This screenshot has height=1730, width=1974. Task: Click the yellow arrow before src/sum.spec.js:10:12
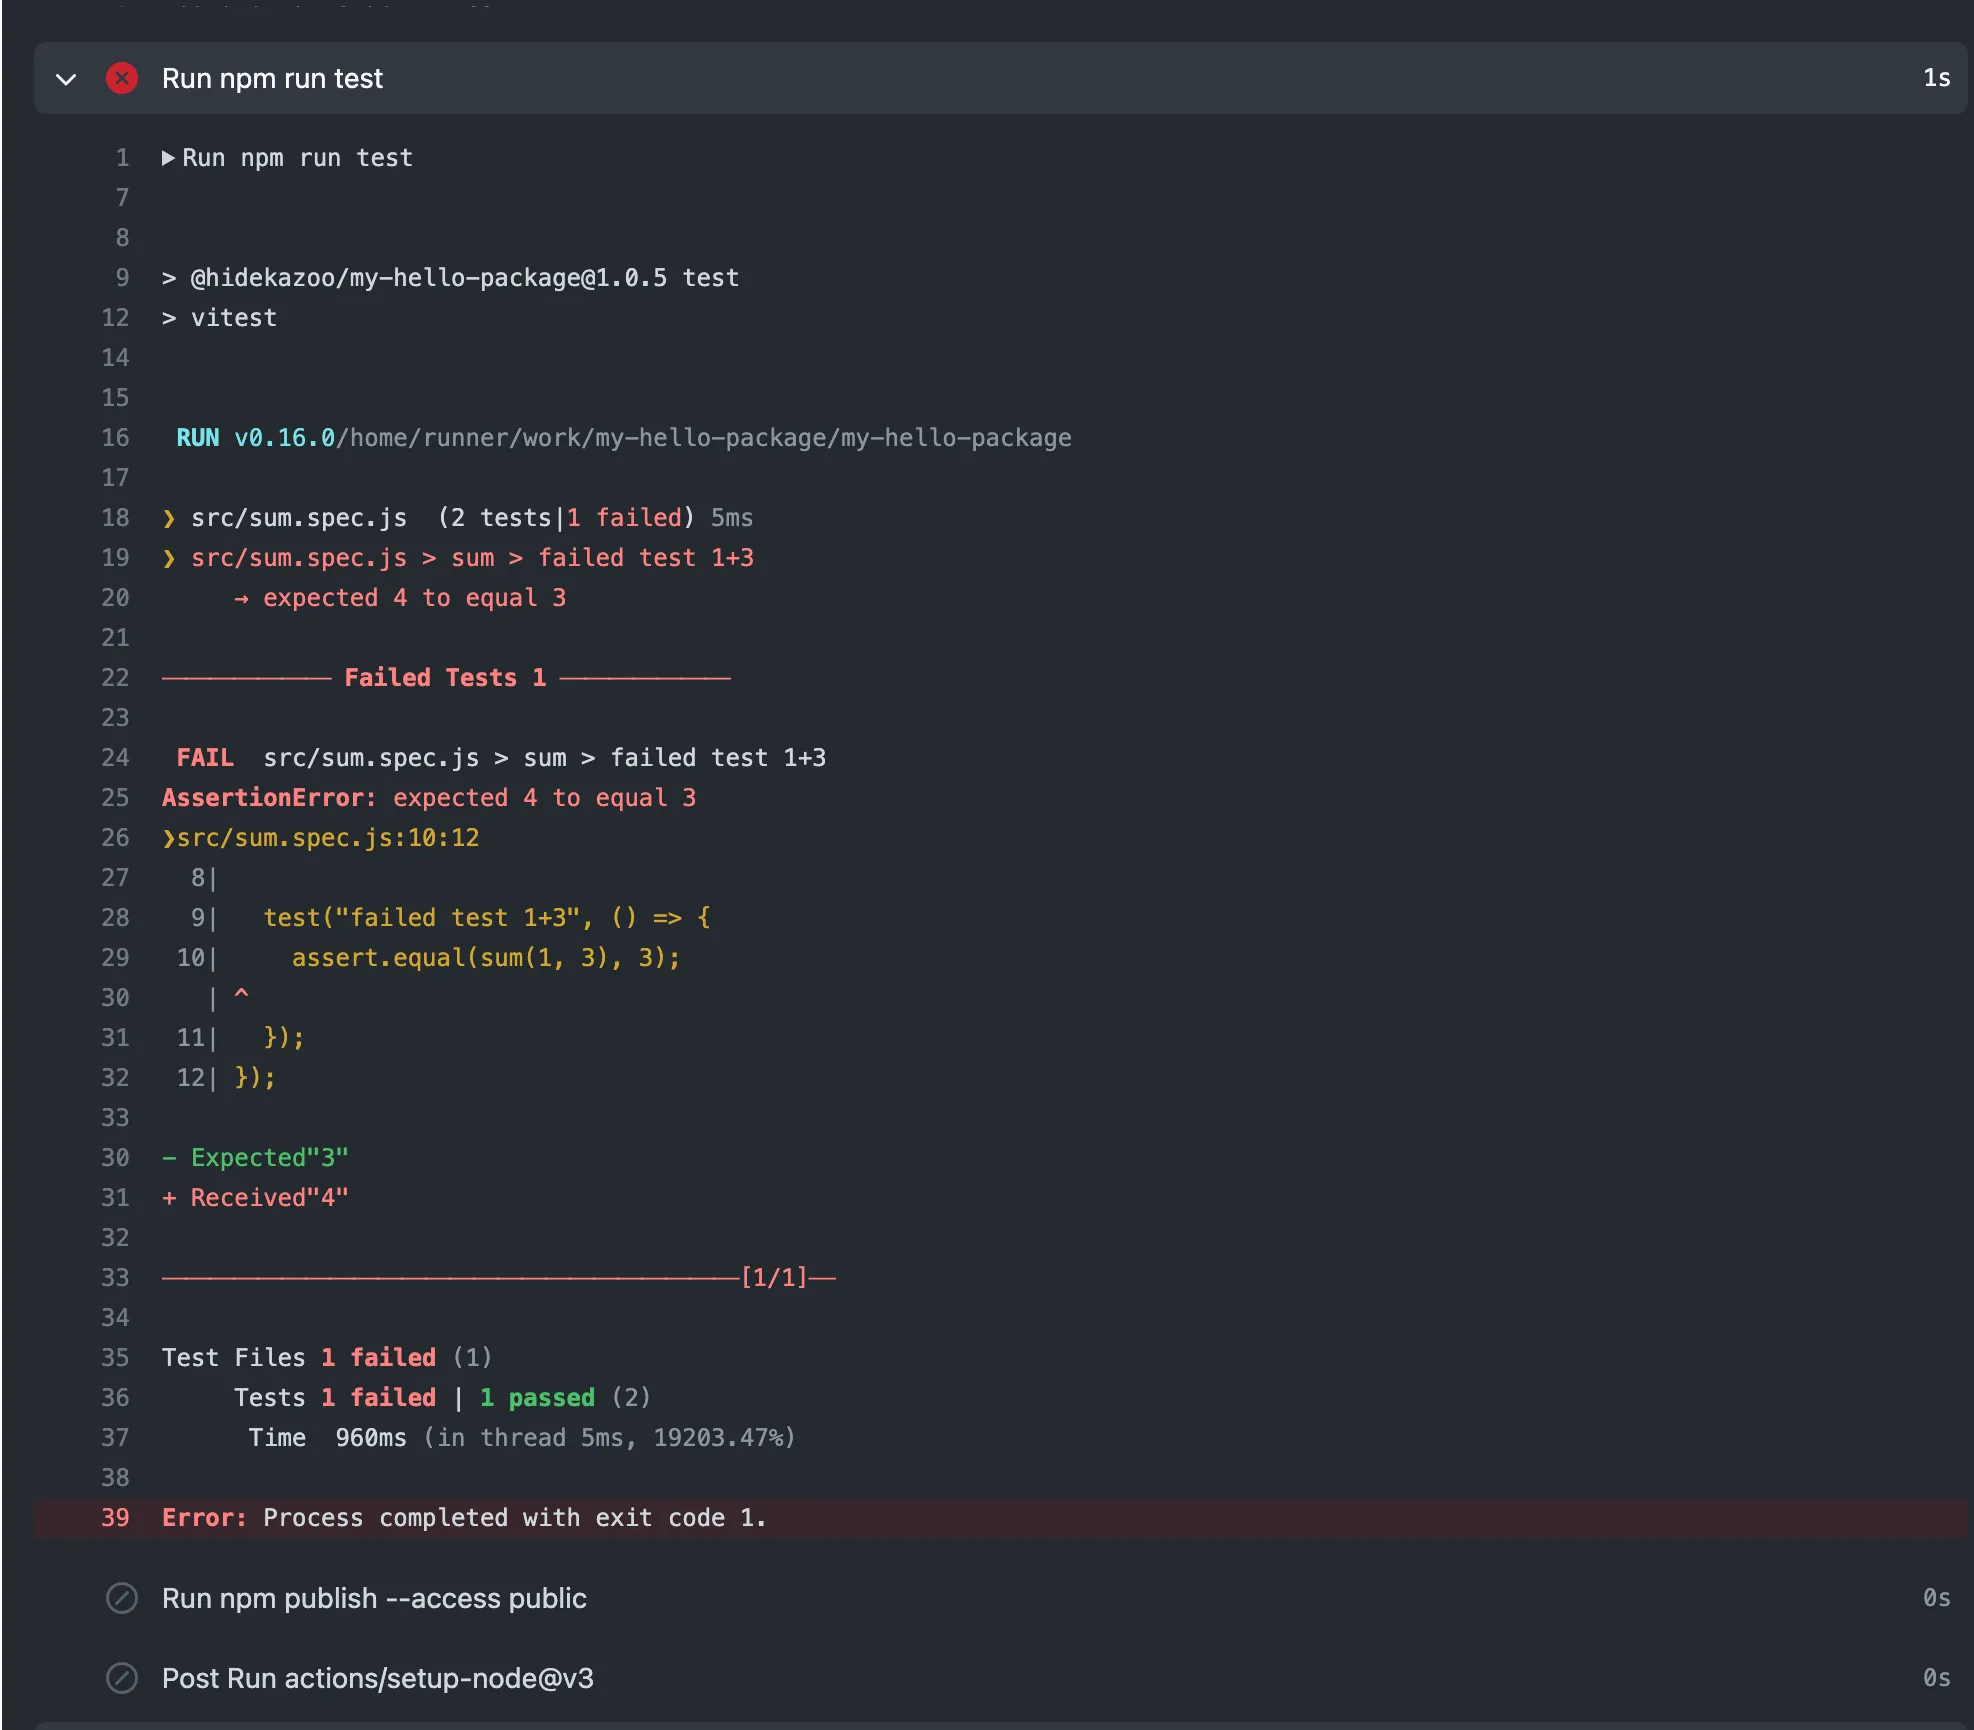168,838
